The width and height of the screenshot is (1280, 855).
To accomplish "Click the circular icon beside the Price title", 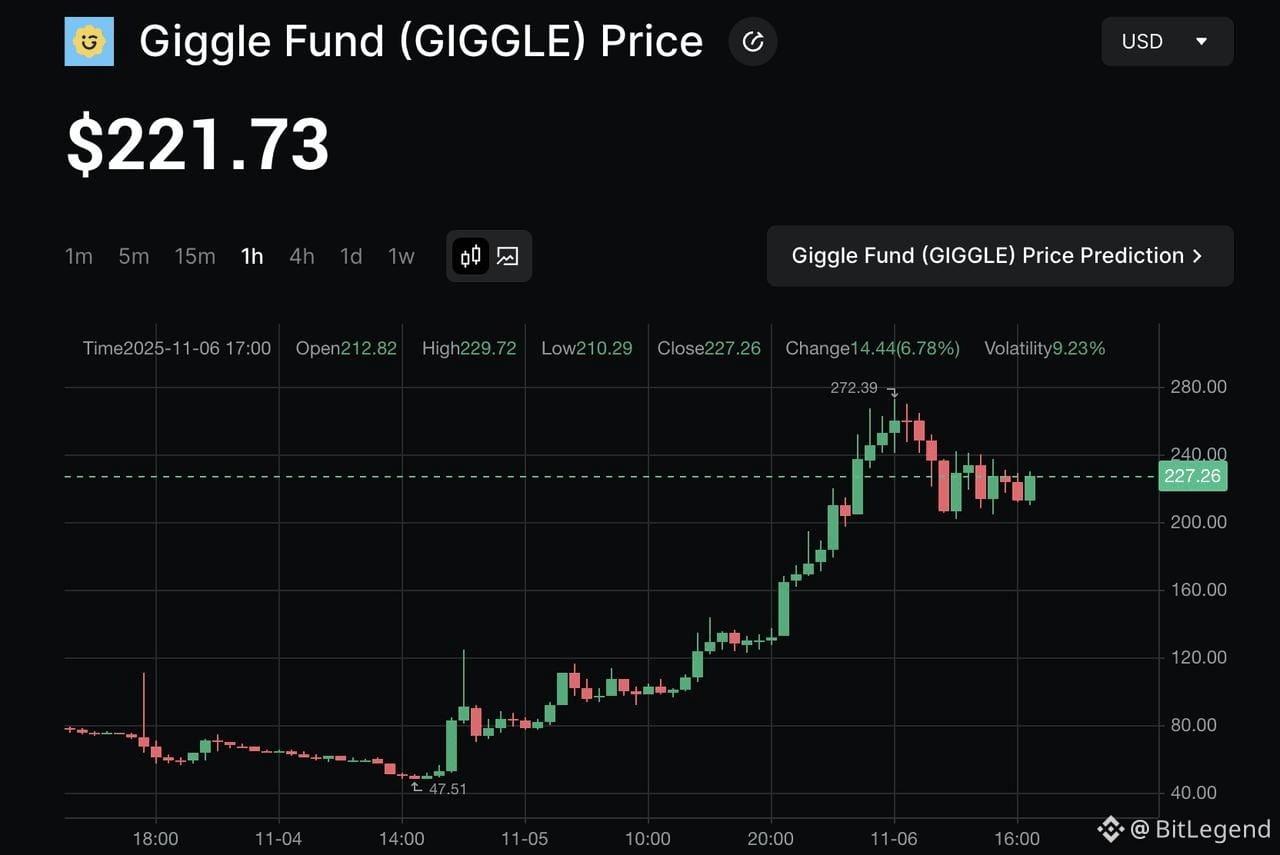I will 753,41.
